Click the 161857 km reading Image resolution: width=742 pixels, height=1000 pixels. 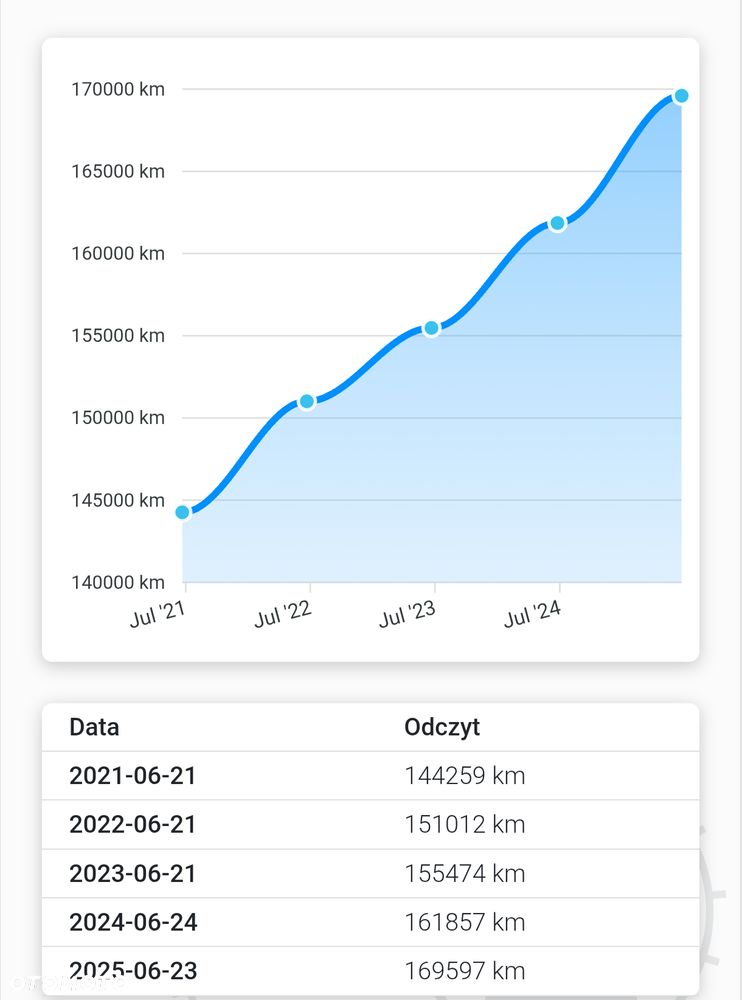(464, 922)
